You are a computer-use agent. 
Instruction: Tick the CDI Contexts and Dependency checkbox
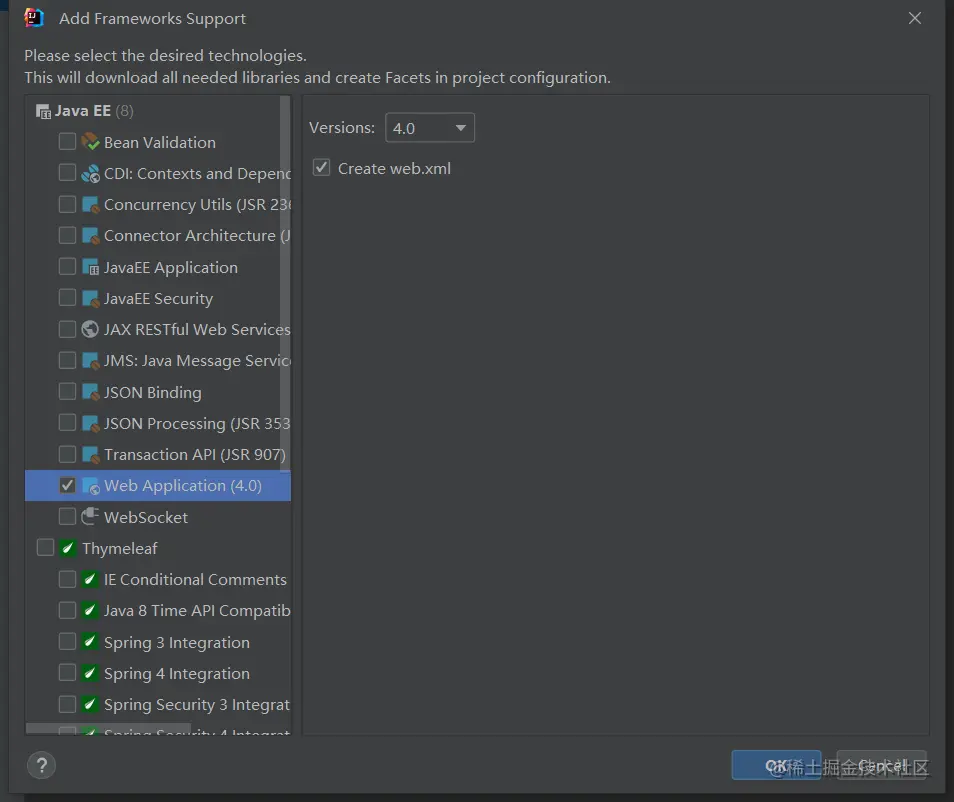coord(67,173)
